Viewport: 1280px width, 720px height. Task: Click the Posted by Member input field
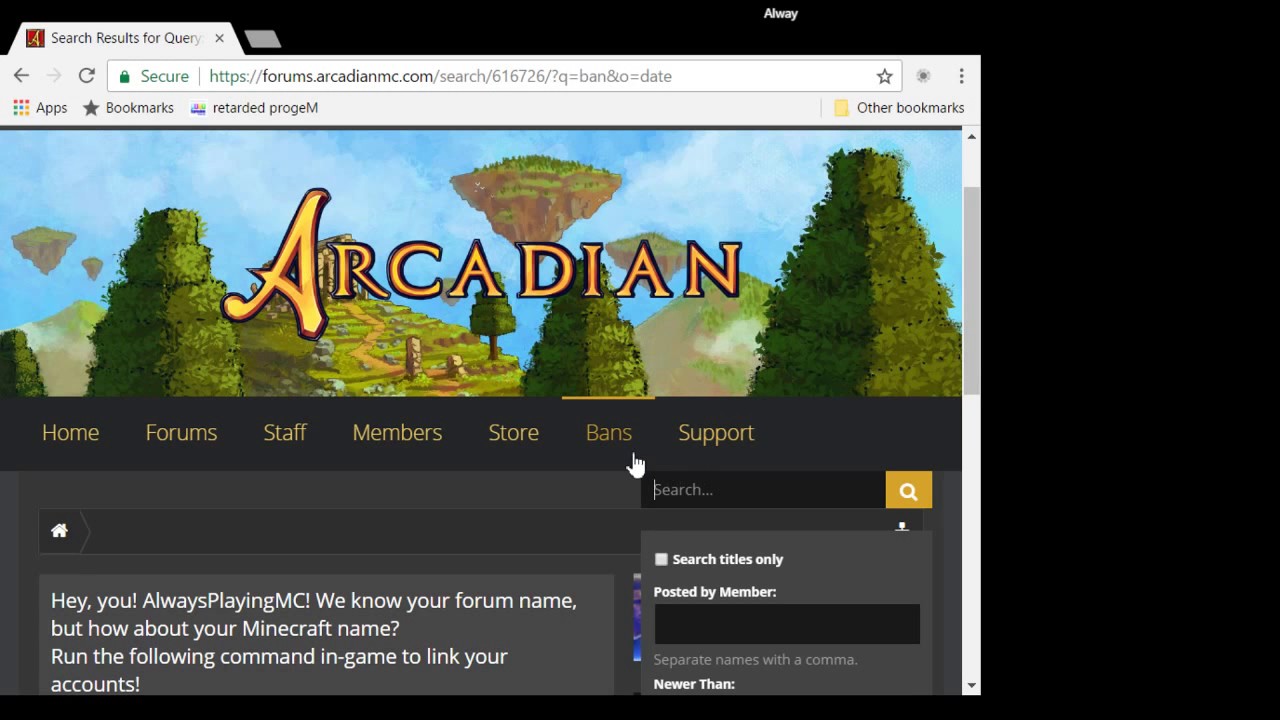tap(787, 624)
